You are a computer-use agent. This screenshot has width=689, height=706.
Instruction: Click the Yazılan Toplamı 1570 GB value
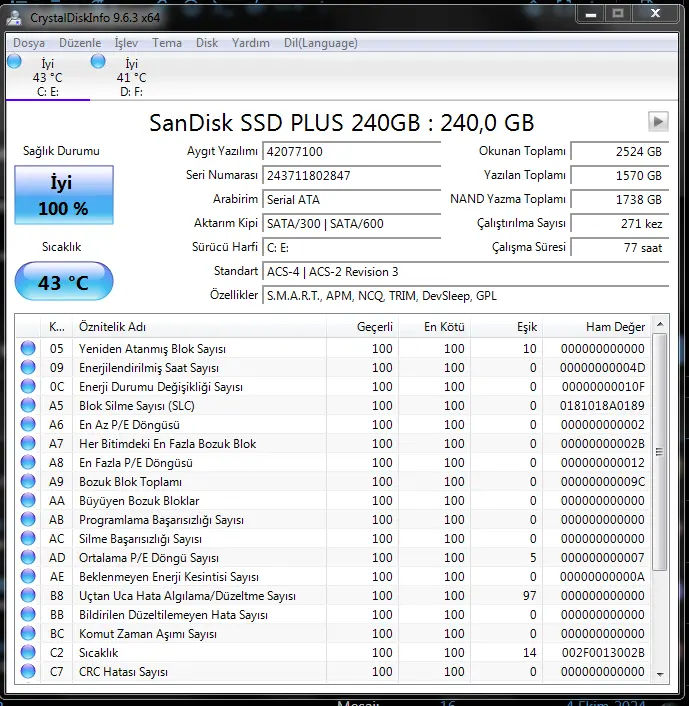coord(620,176)
